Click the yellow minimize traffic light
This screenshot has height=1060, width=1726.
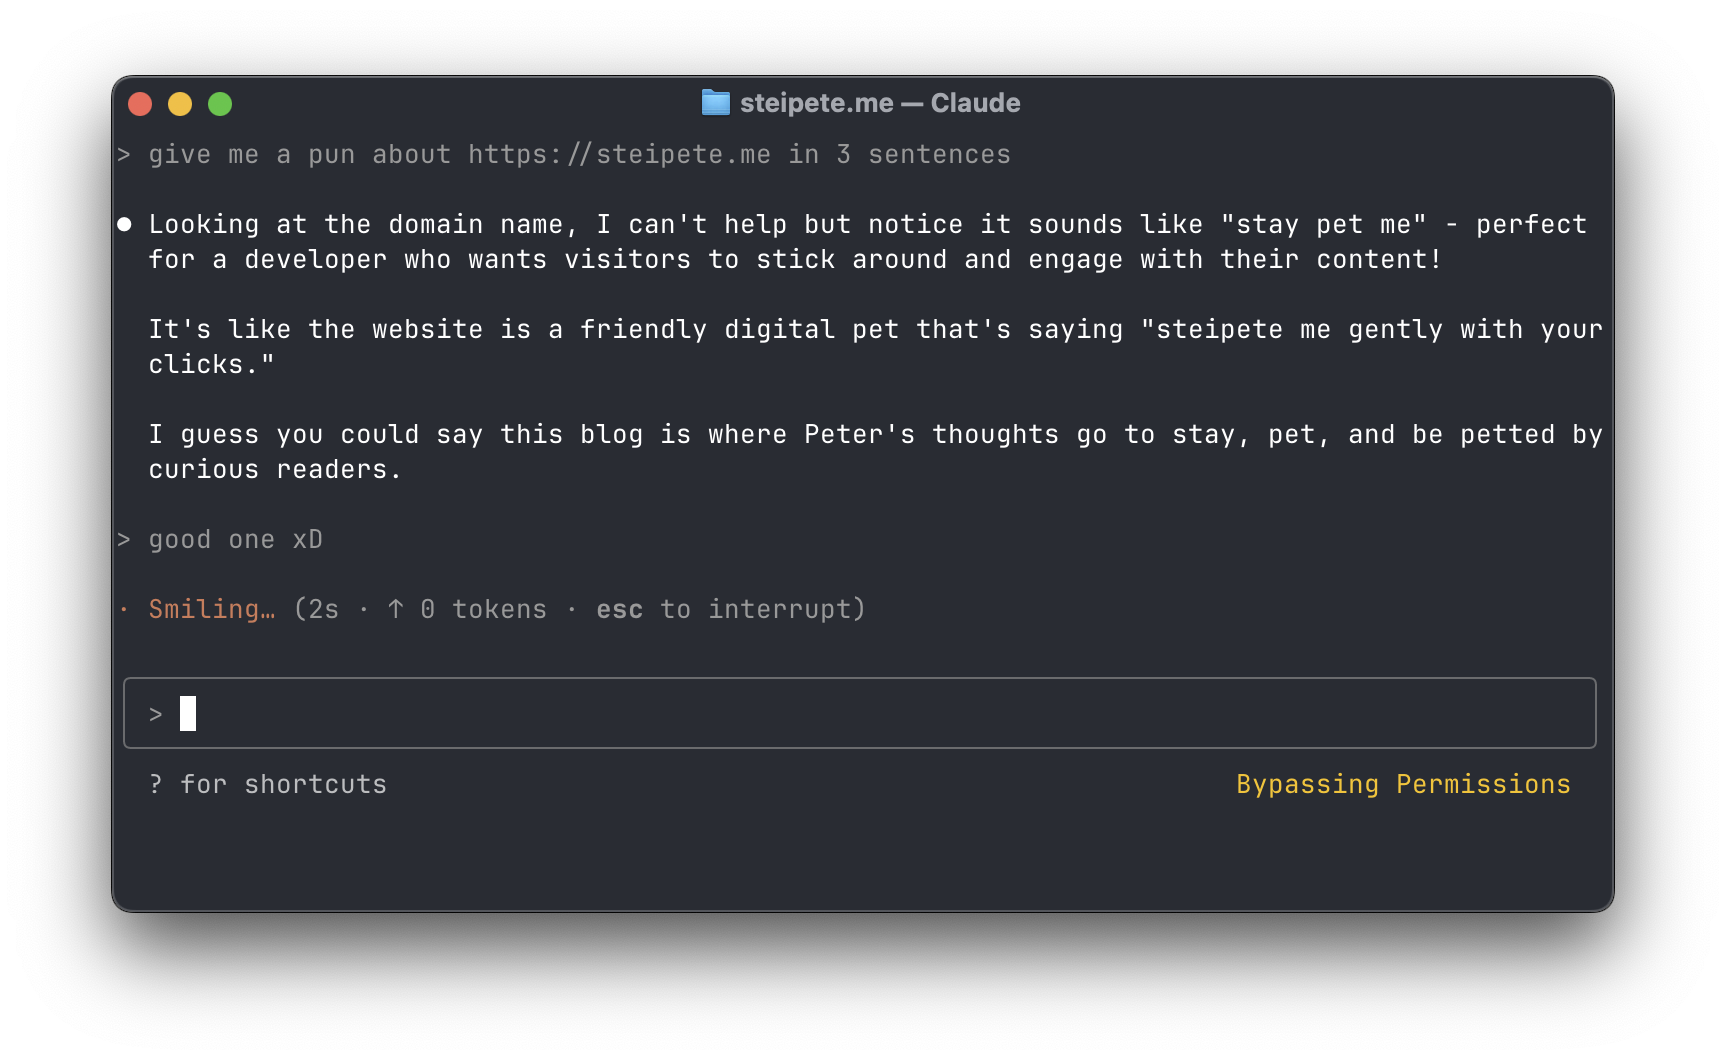point(180,103)
